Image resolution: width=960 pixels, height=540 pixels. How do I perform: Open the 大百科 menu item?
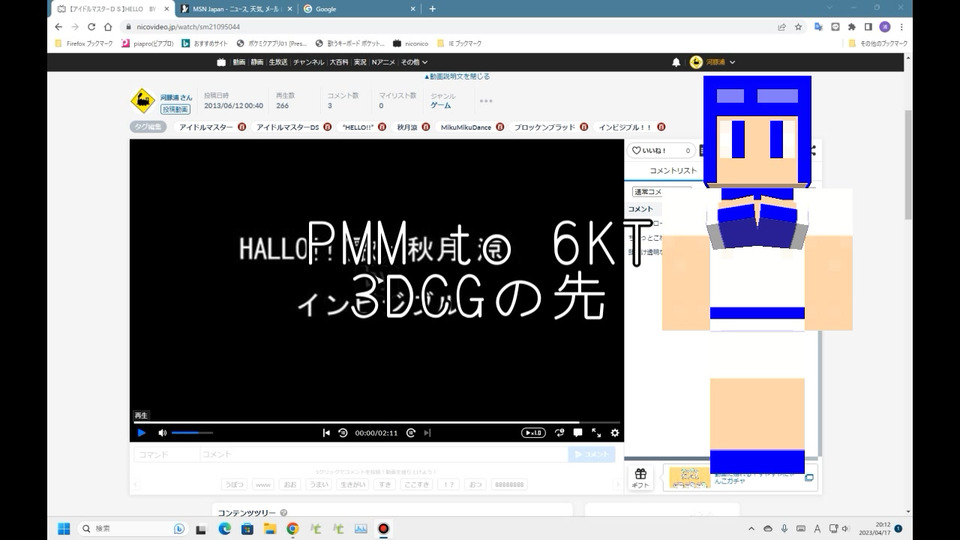tap(339, 62)
